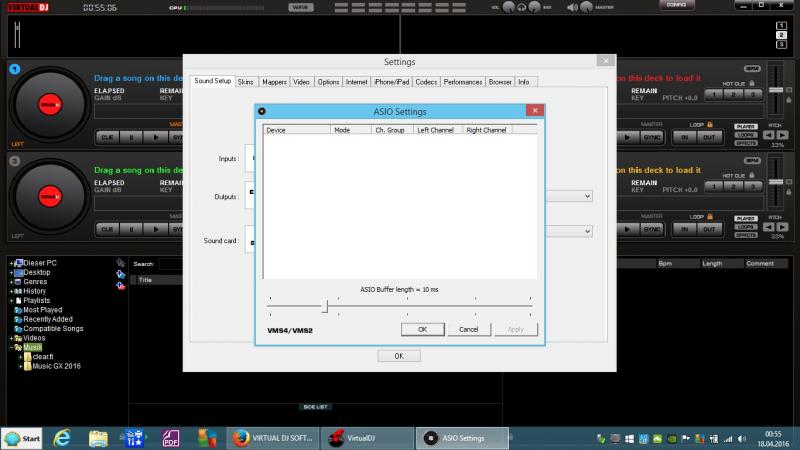Click the VirtualDJ logo

click(29, 7)
